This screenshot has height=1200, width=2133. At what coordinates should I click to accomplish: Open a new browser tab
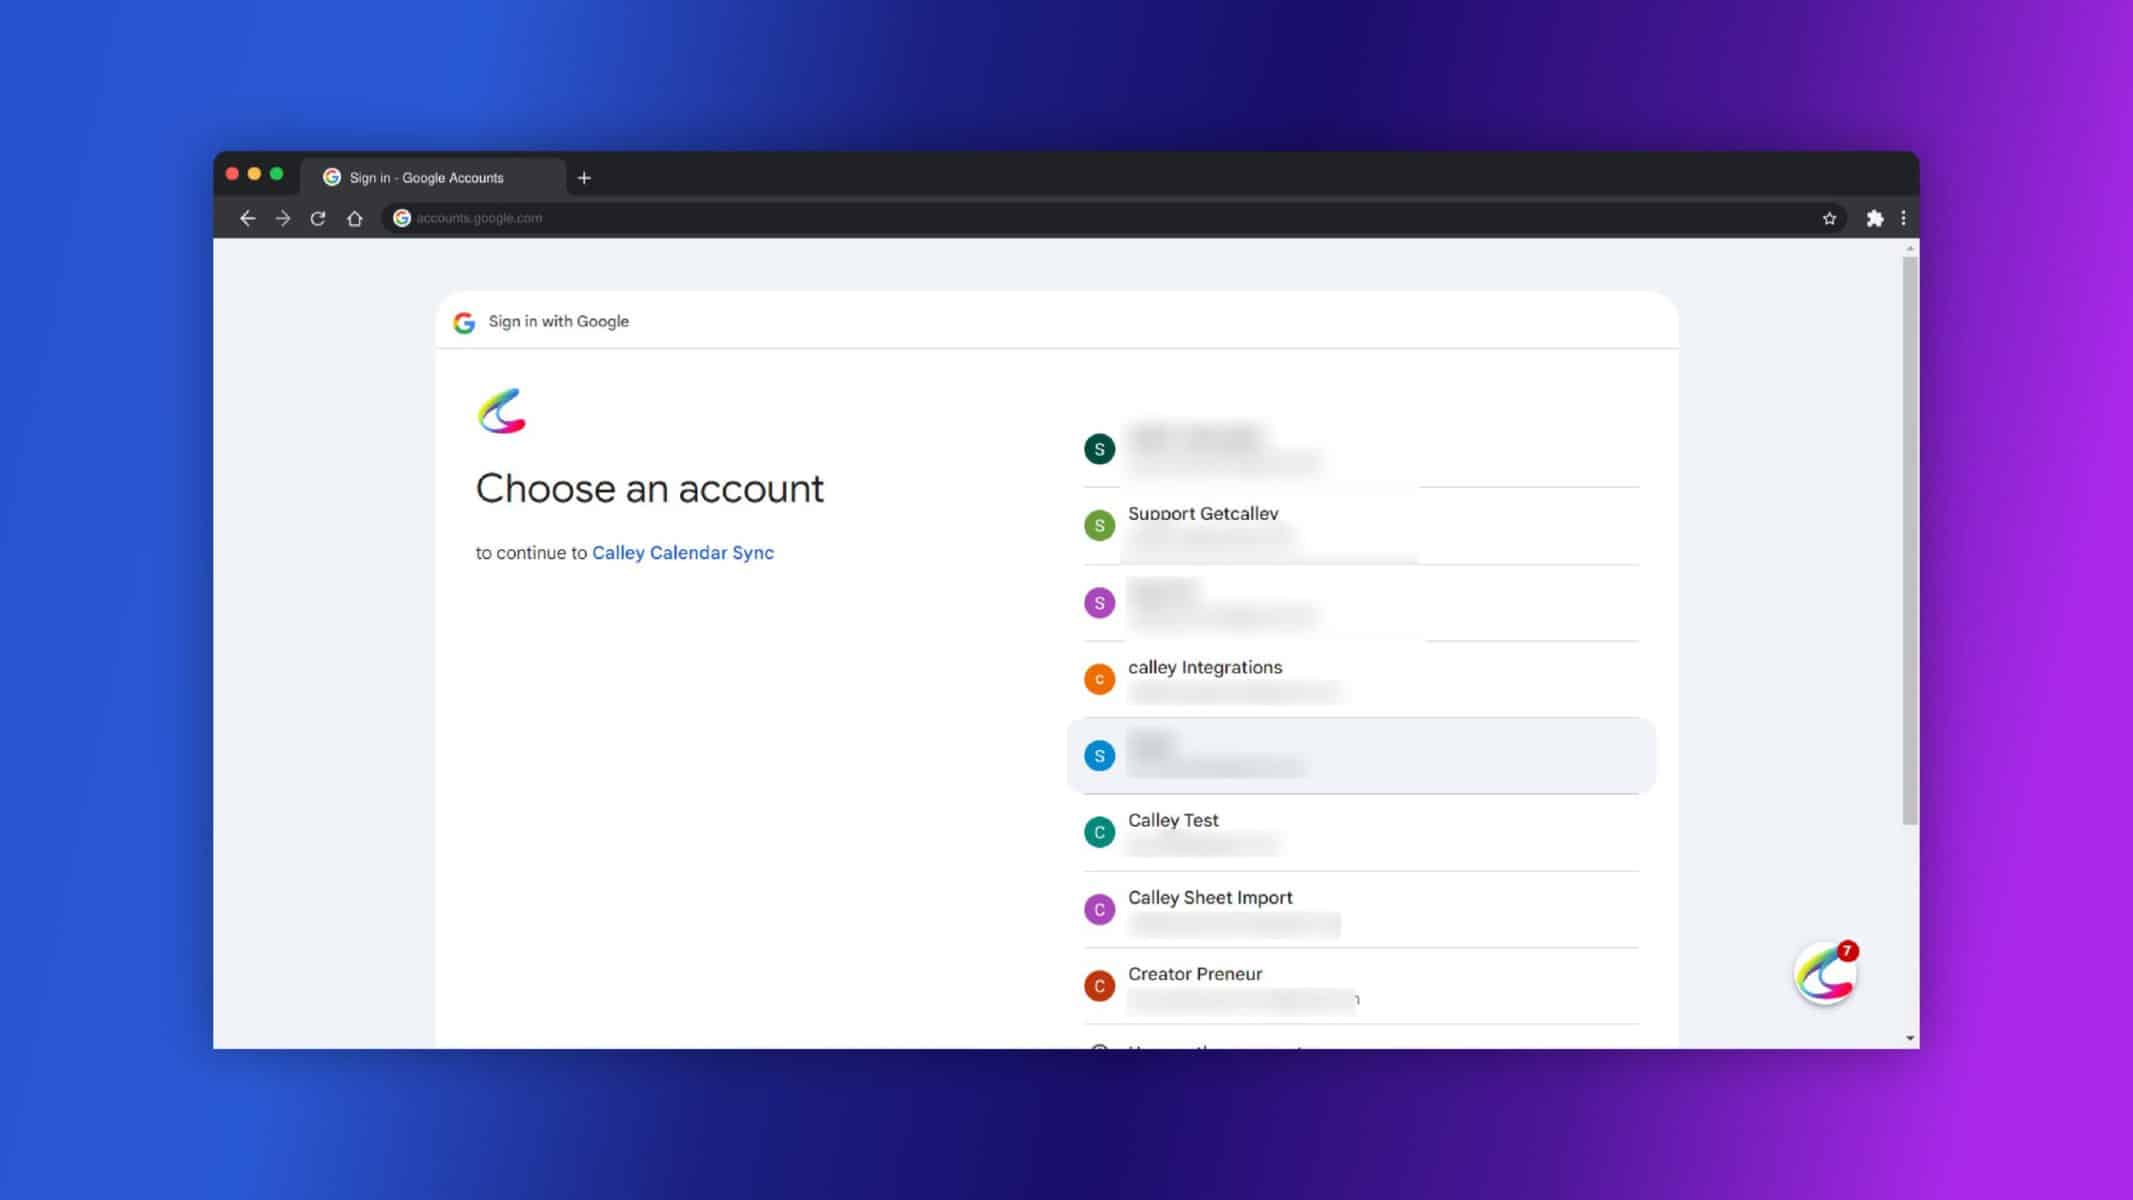tap(584, 178)
